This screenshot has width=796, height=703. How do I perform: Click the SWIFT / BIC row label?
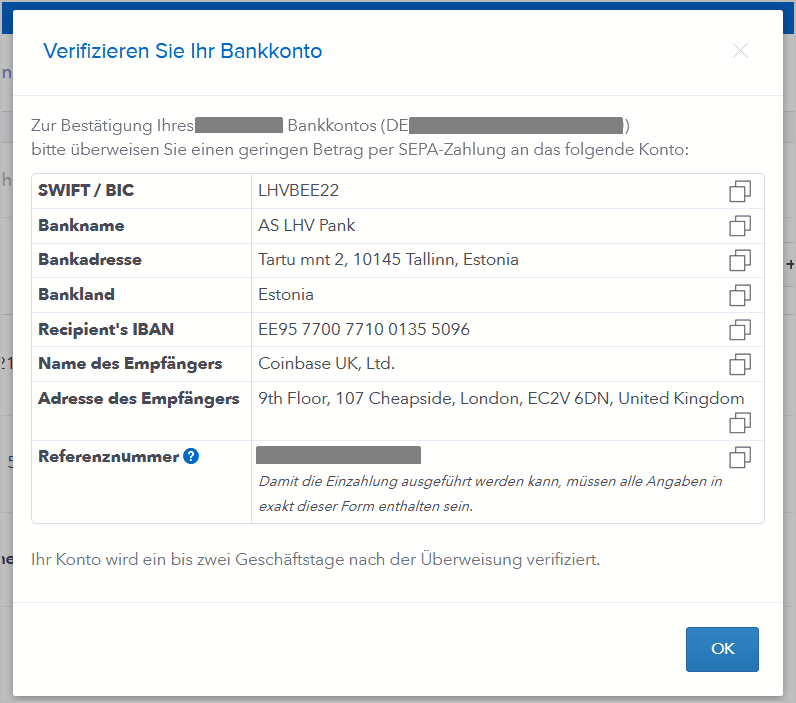(86, 190)
